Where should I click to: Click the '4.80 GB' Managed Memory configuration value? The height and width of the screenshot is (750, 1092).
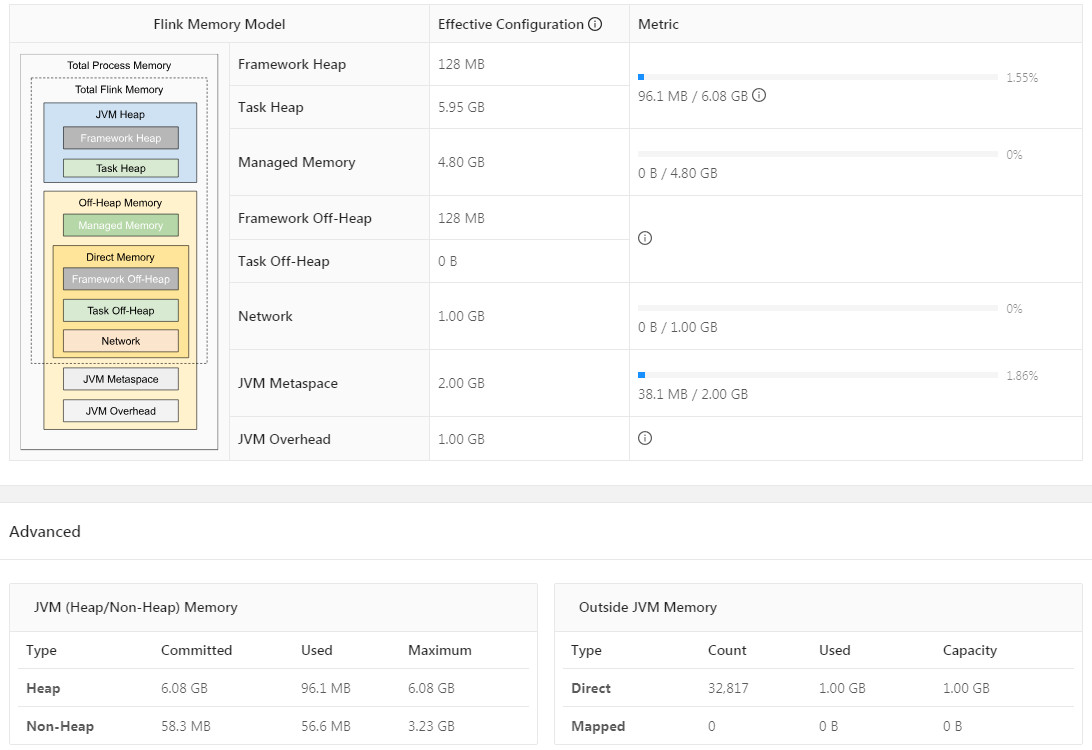coord(461,162)
